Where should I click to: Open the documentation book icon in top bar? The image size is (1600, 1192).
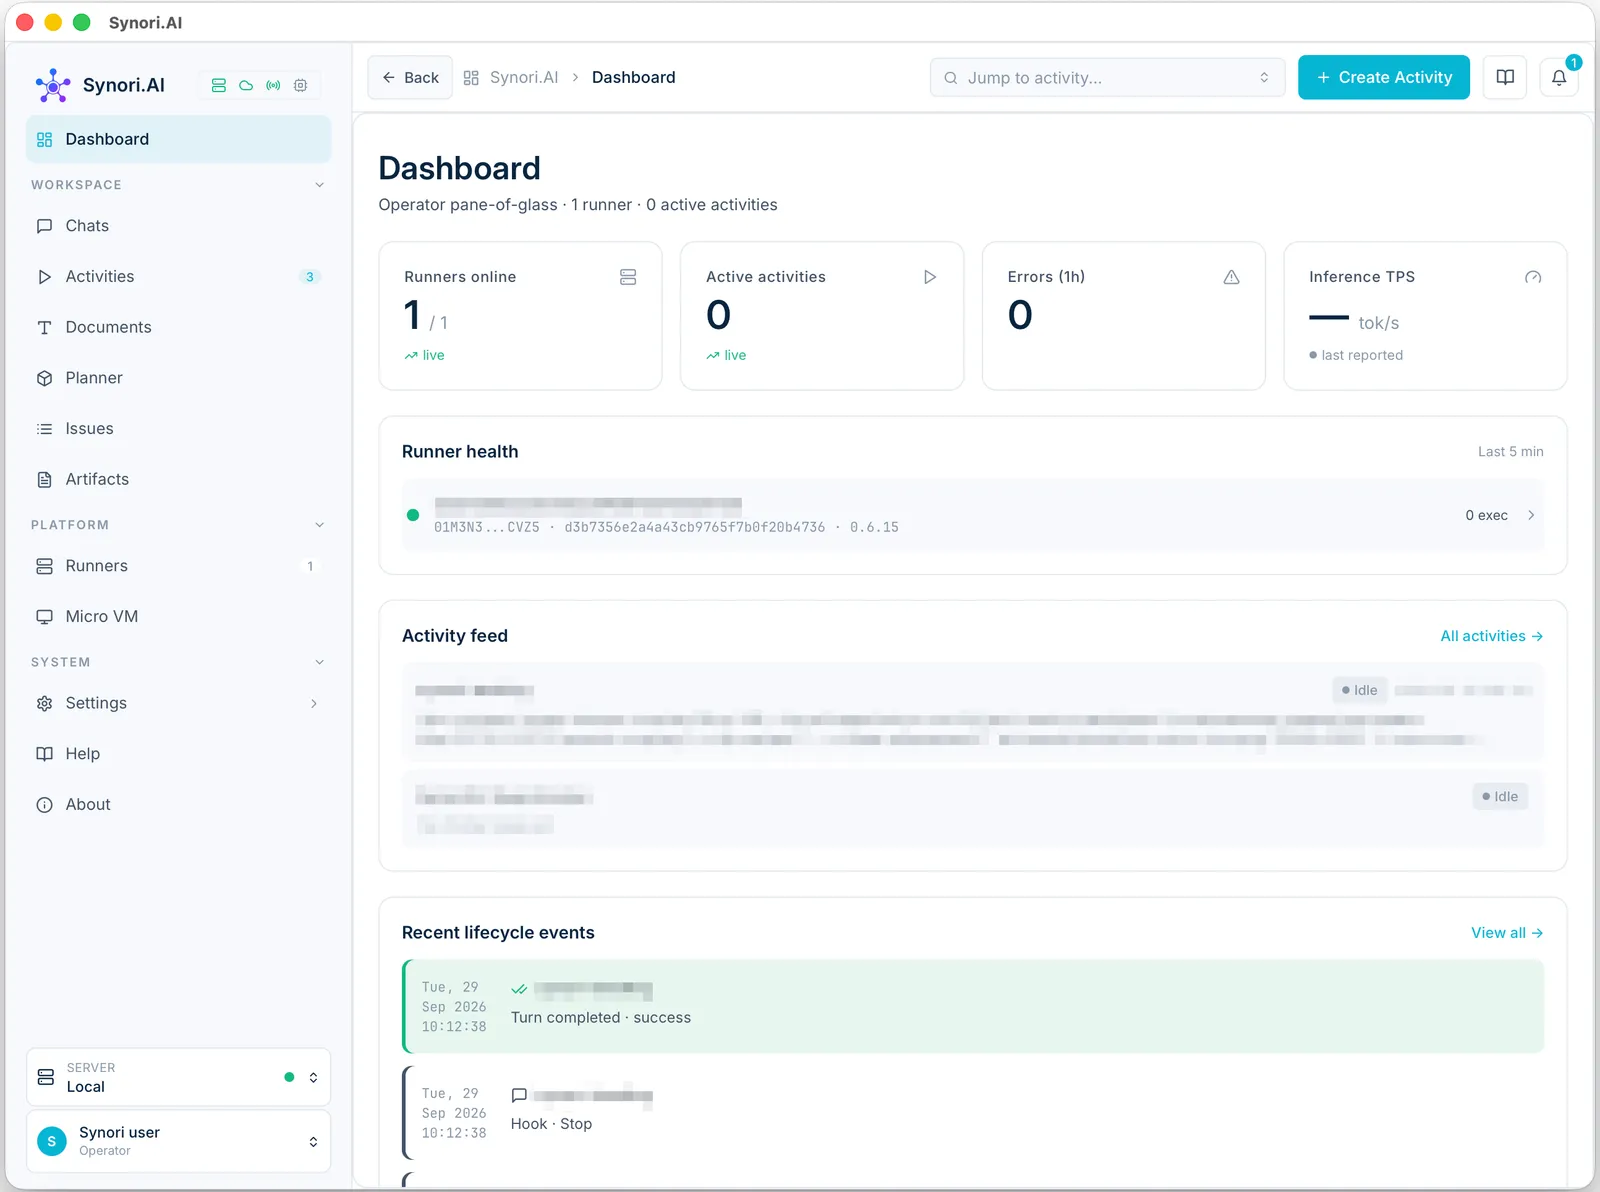pos(1505,77)
